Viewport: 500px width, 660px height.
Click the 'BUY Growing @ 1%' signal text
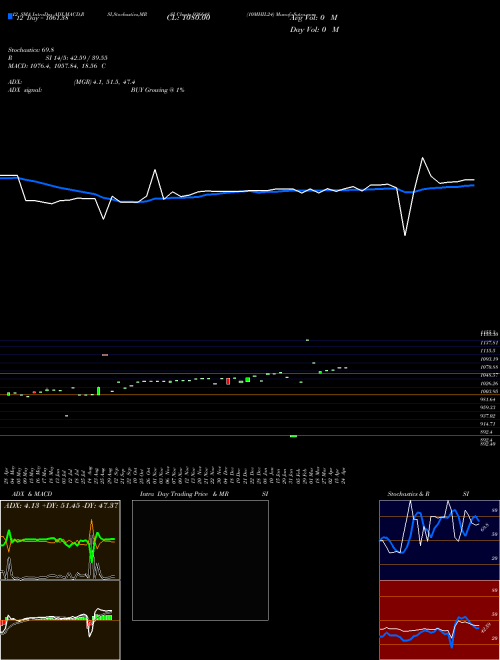157,90
